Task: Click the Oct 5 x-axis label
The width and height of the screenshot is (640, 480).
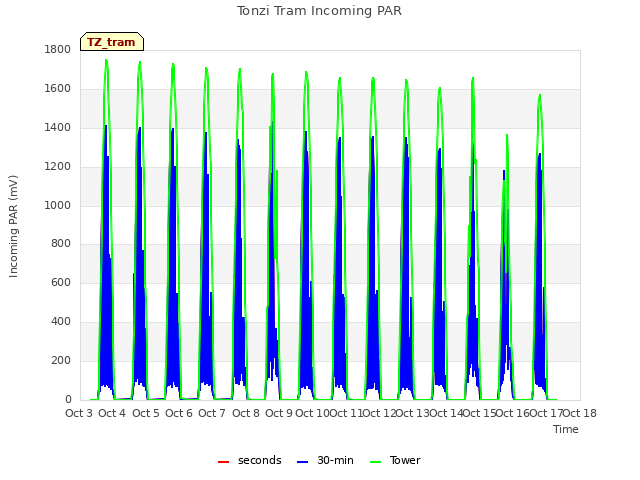Action: pos(146,413)
